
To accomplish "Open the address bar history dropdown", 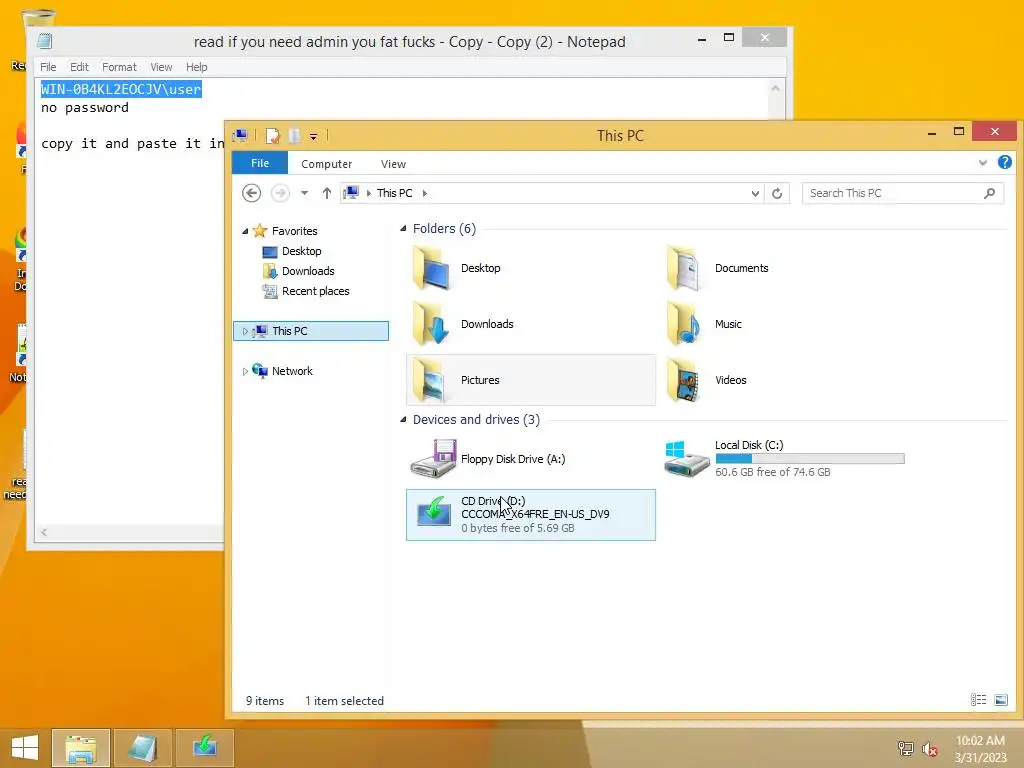I will pyautogui.click(x=755, y=193).
